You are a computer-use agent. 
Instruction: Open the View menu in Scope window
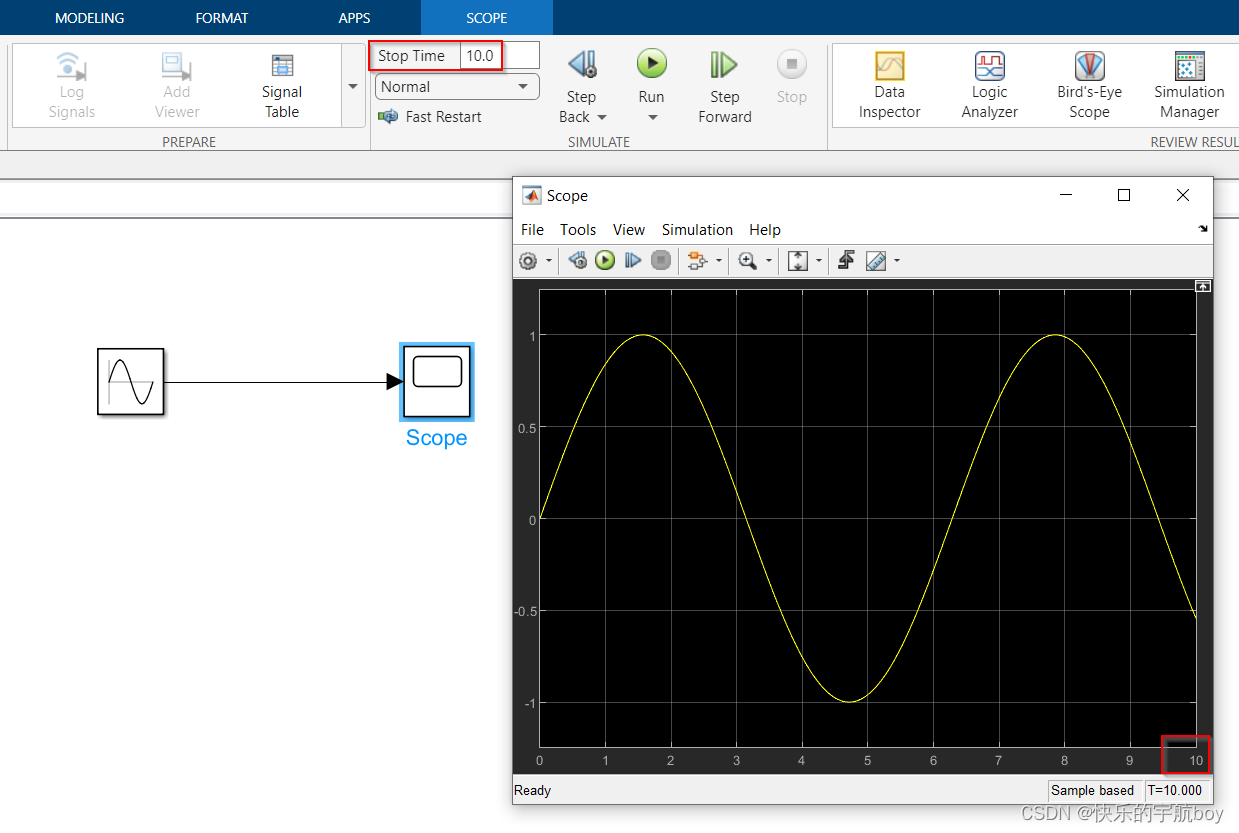(x=629, y=230)
